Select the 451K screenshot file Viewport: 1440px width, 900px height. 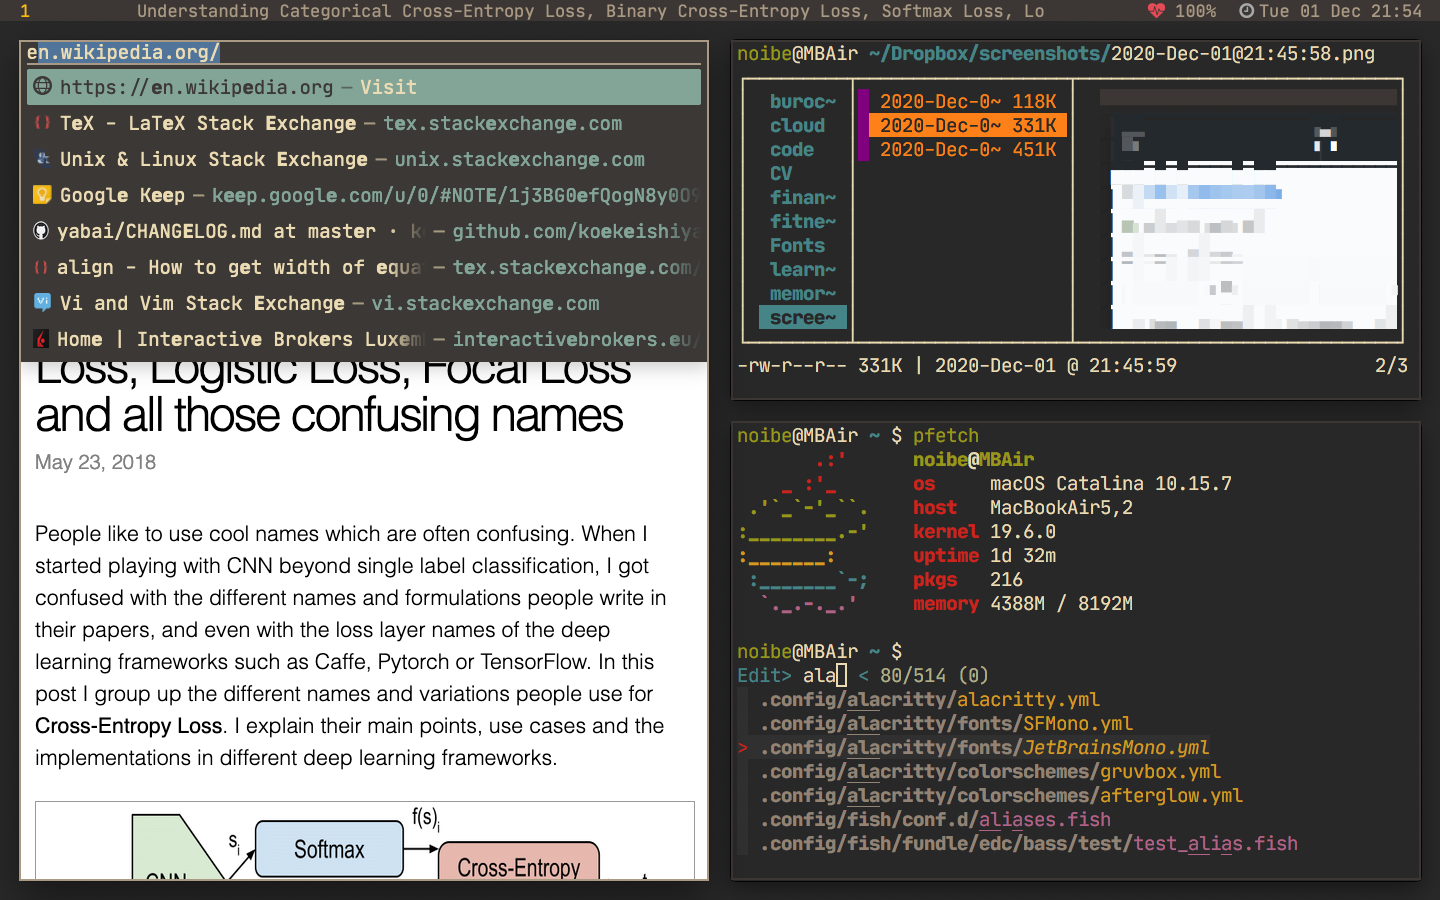click(x=968, y=149)
